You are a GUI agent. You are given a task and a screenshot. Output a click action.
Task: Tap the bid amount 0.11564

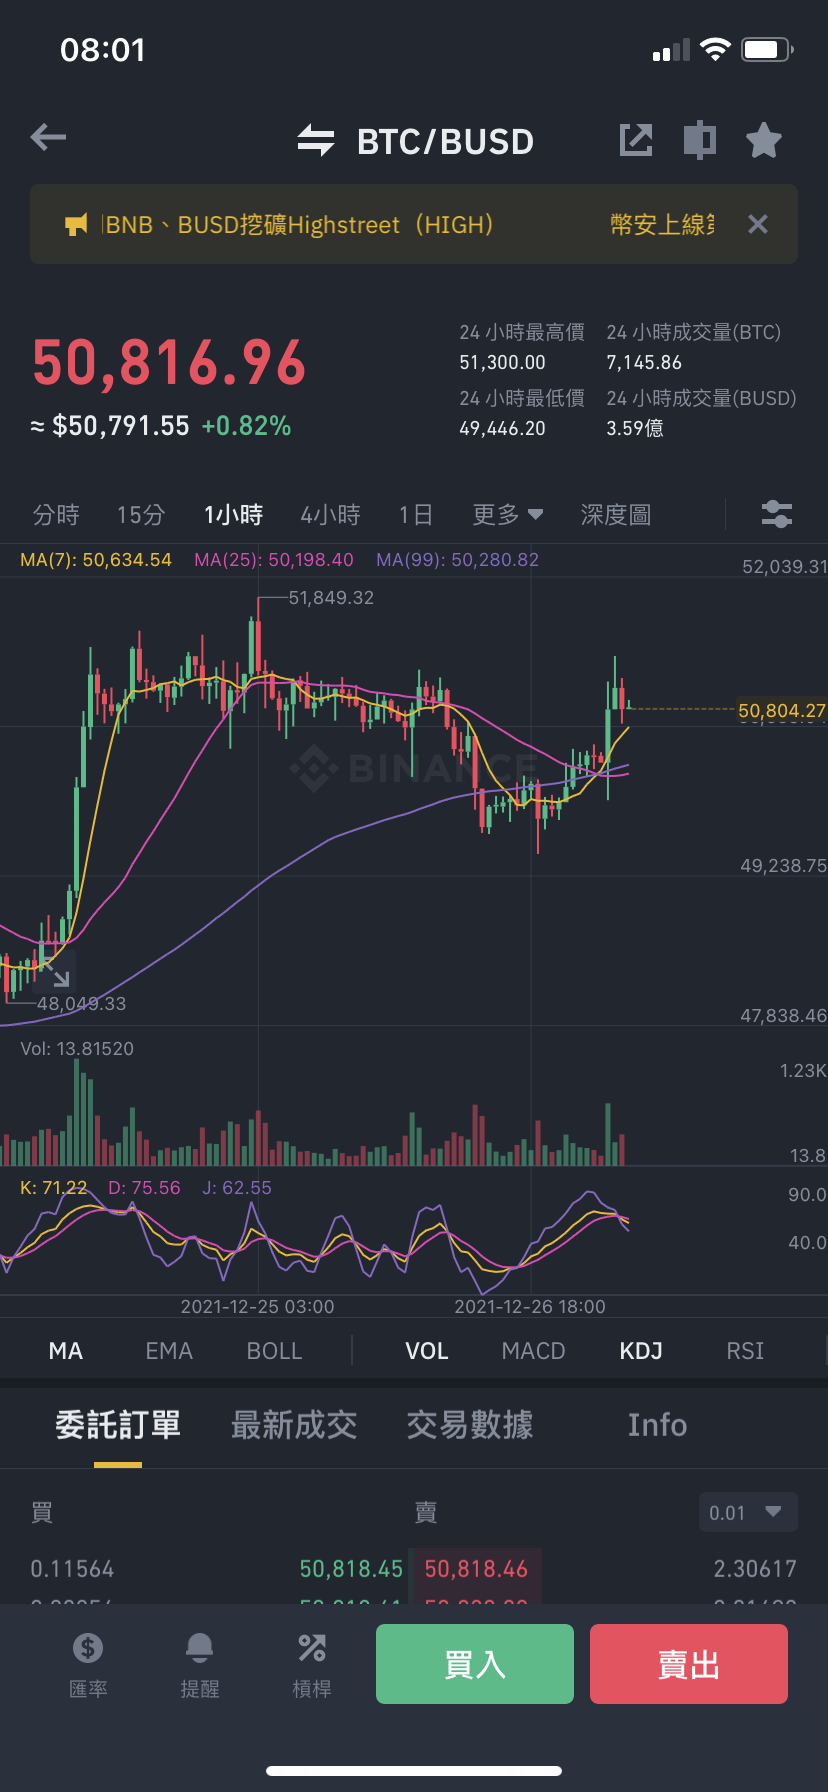72,1569
